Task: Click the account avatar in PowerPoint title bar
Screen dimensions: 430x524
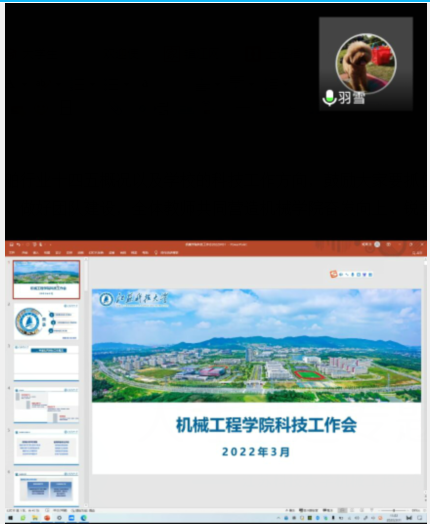Action: (377, 244)
